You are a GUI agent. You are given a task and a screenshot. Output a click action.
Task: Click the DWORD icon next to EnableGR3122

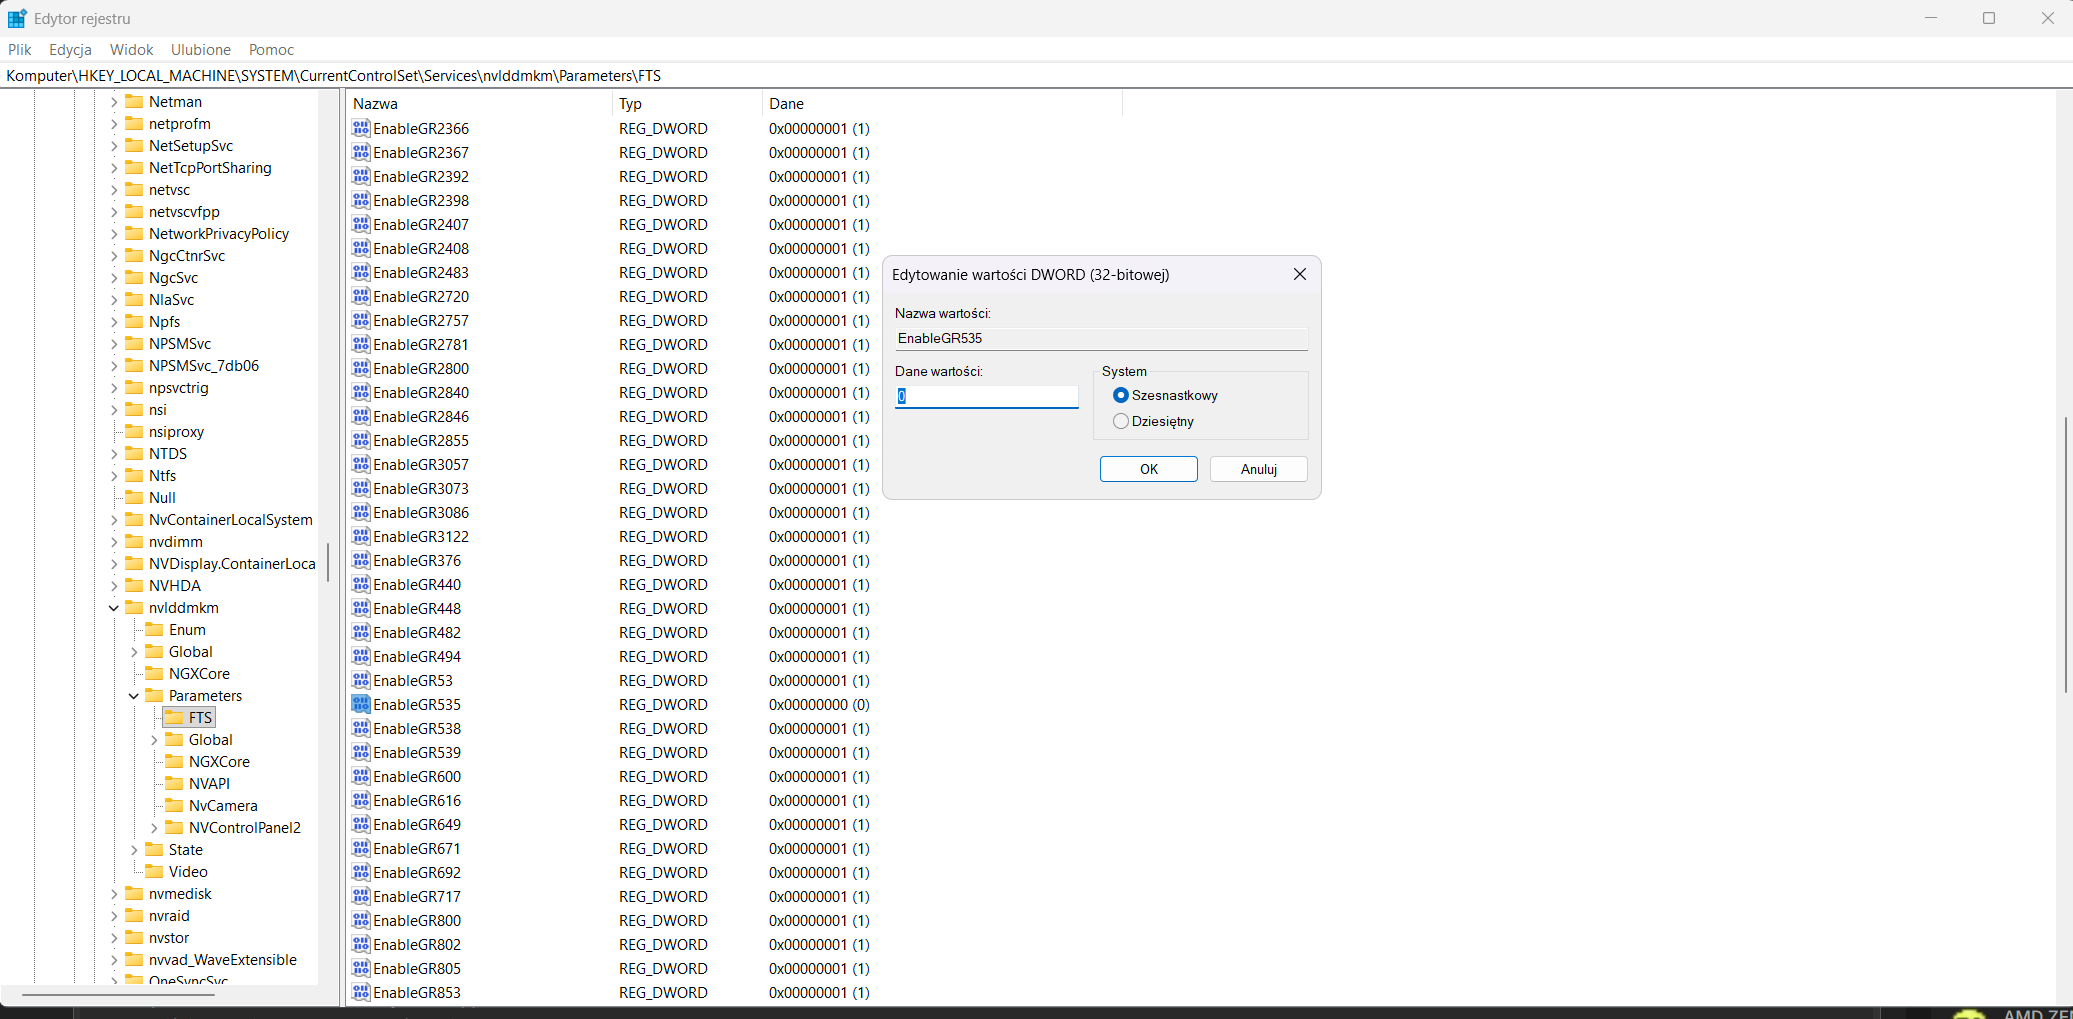coord(361,536)
